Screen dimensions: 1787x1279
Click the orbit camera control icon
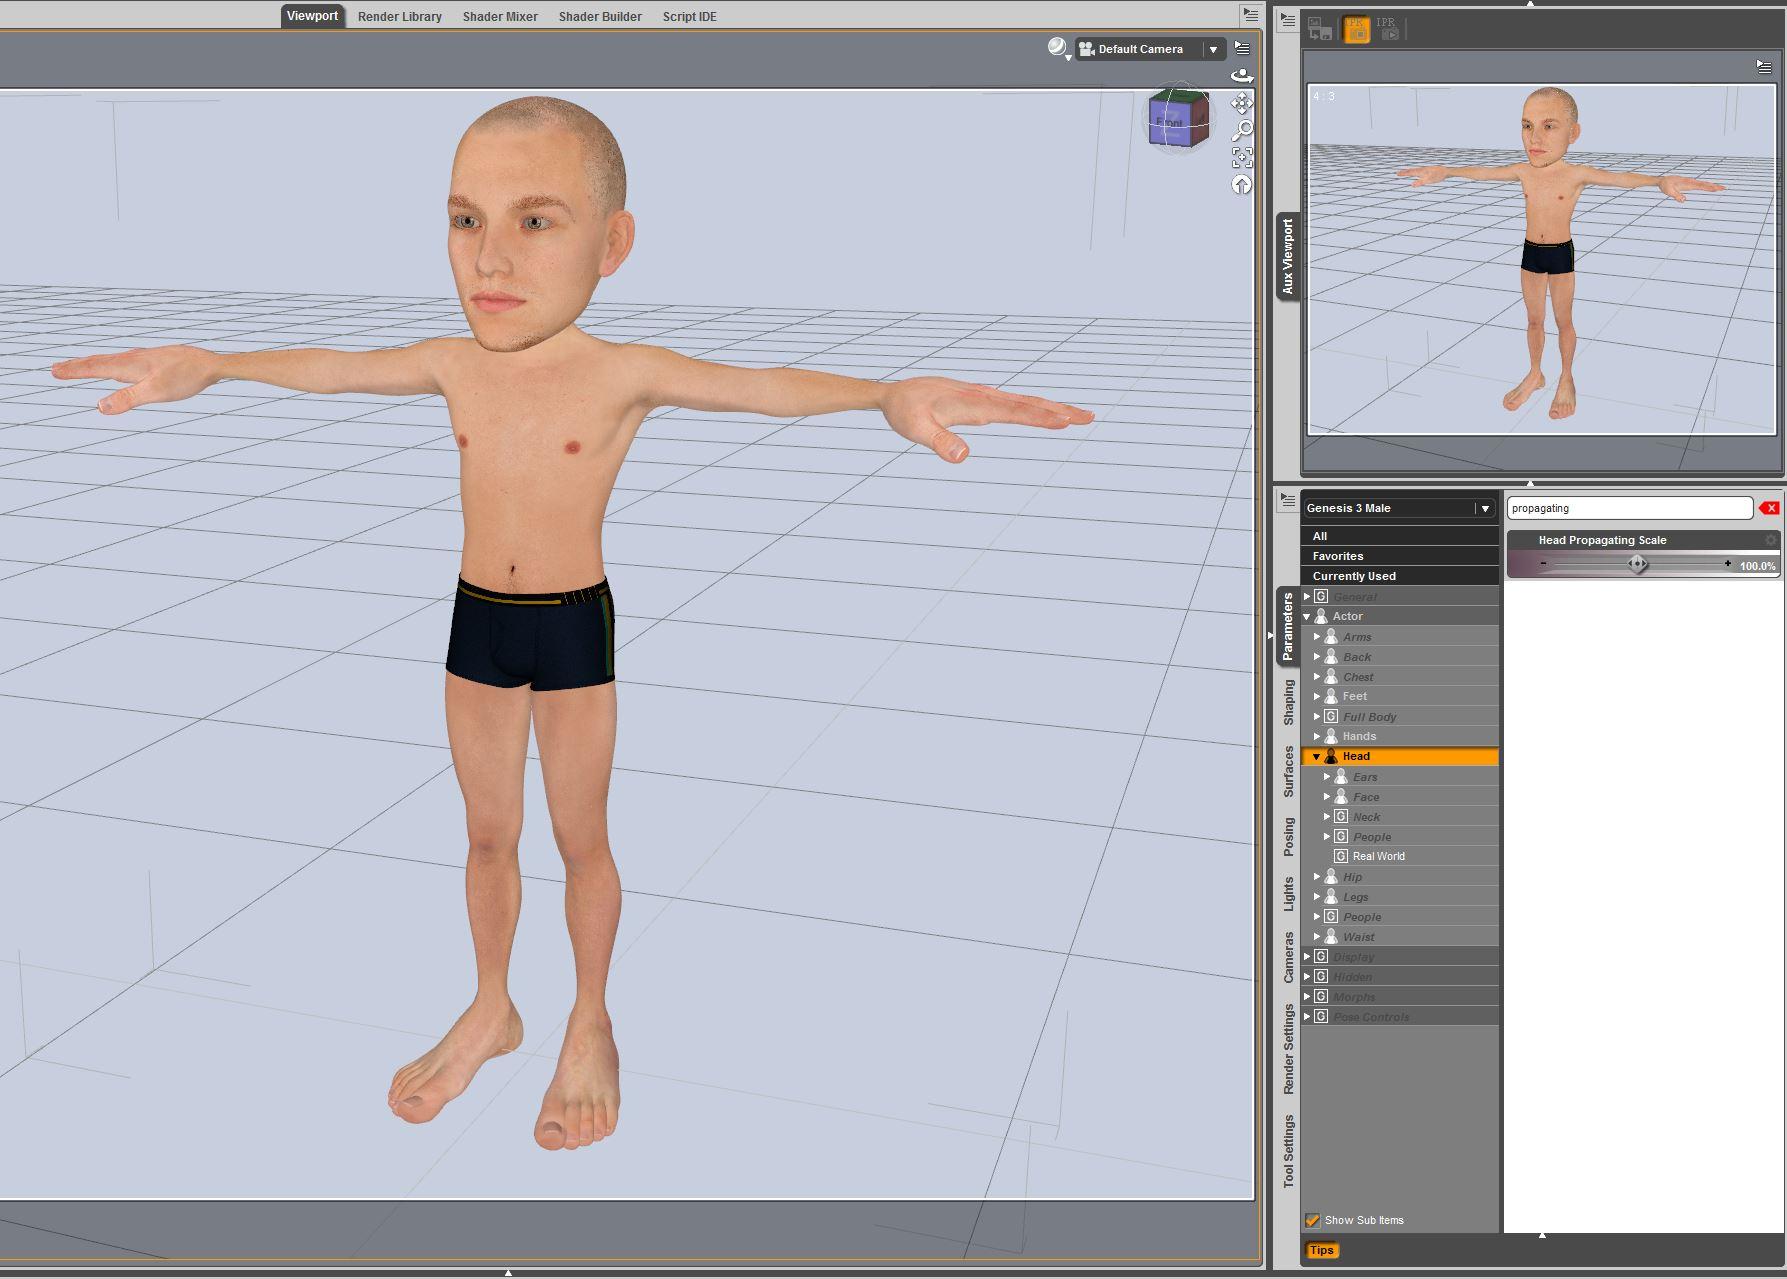(x=1242, y=76)
